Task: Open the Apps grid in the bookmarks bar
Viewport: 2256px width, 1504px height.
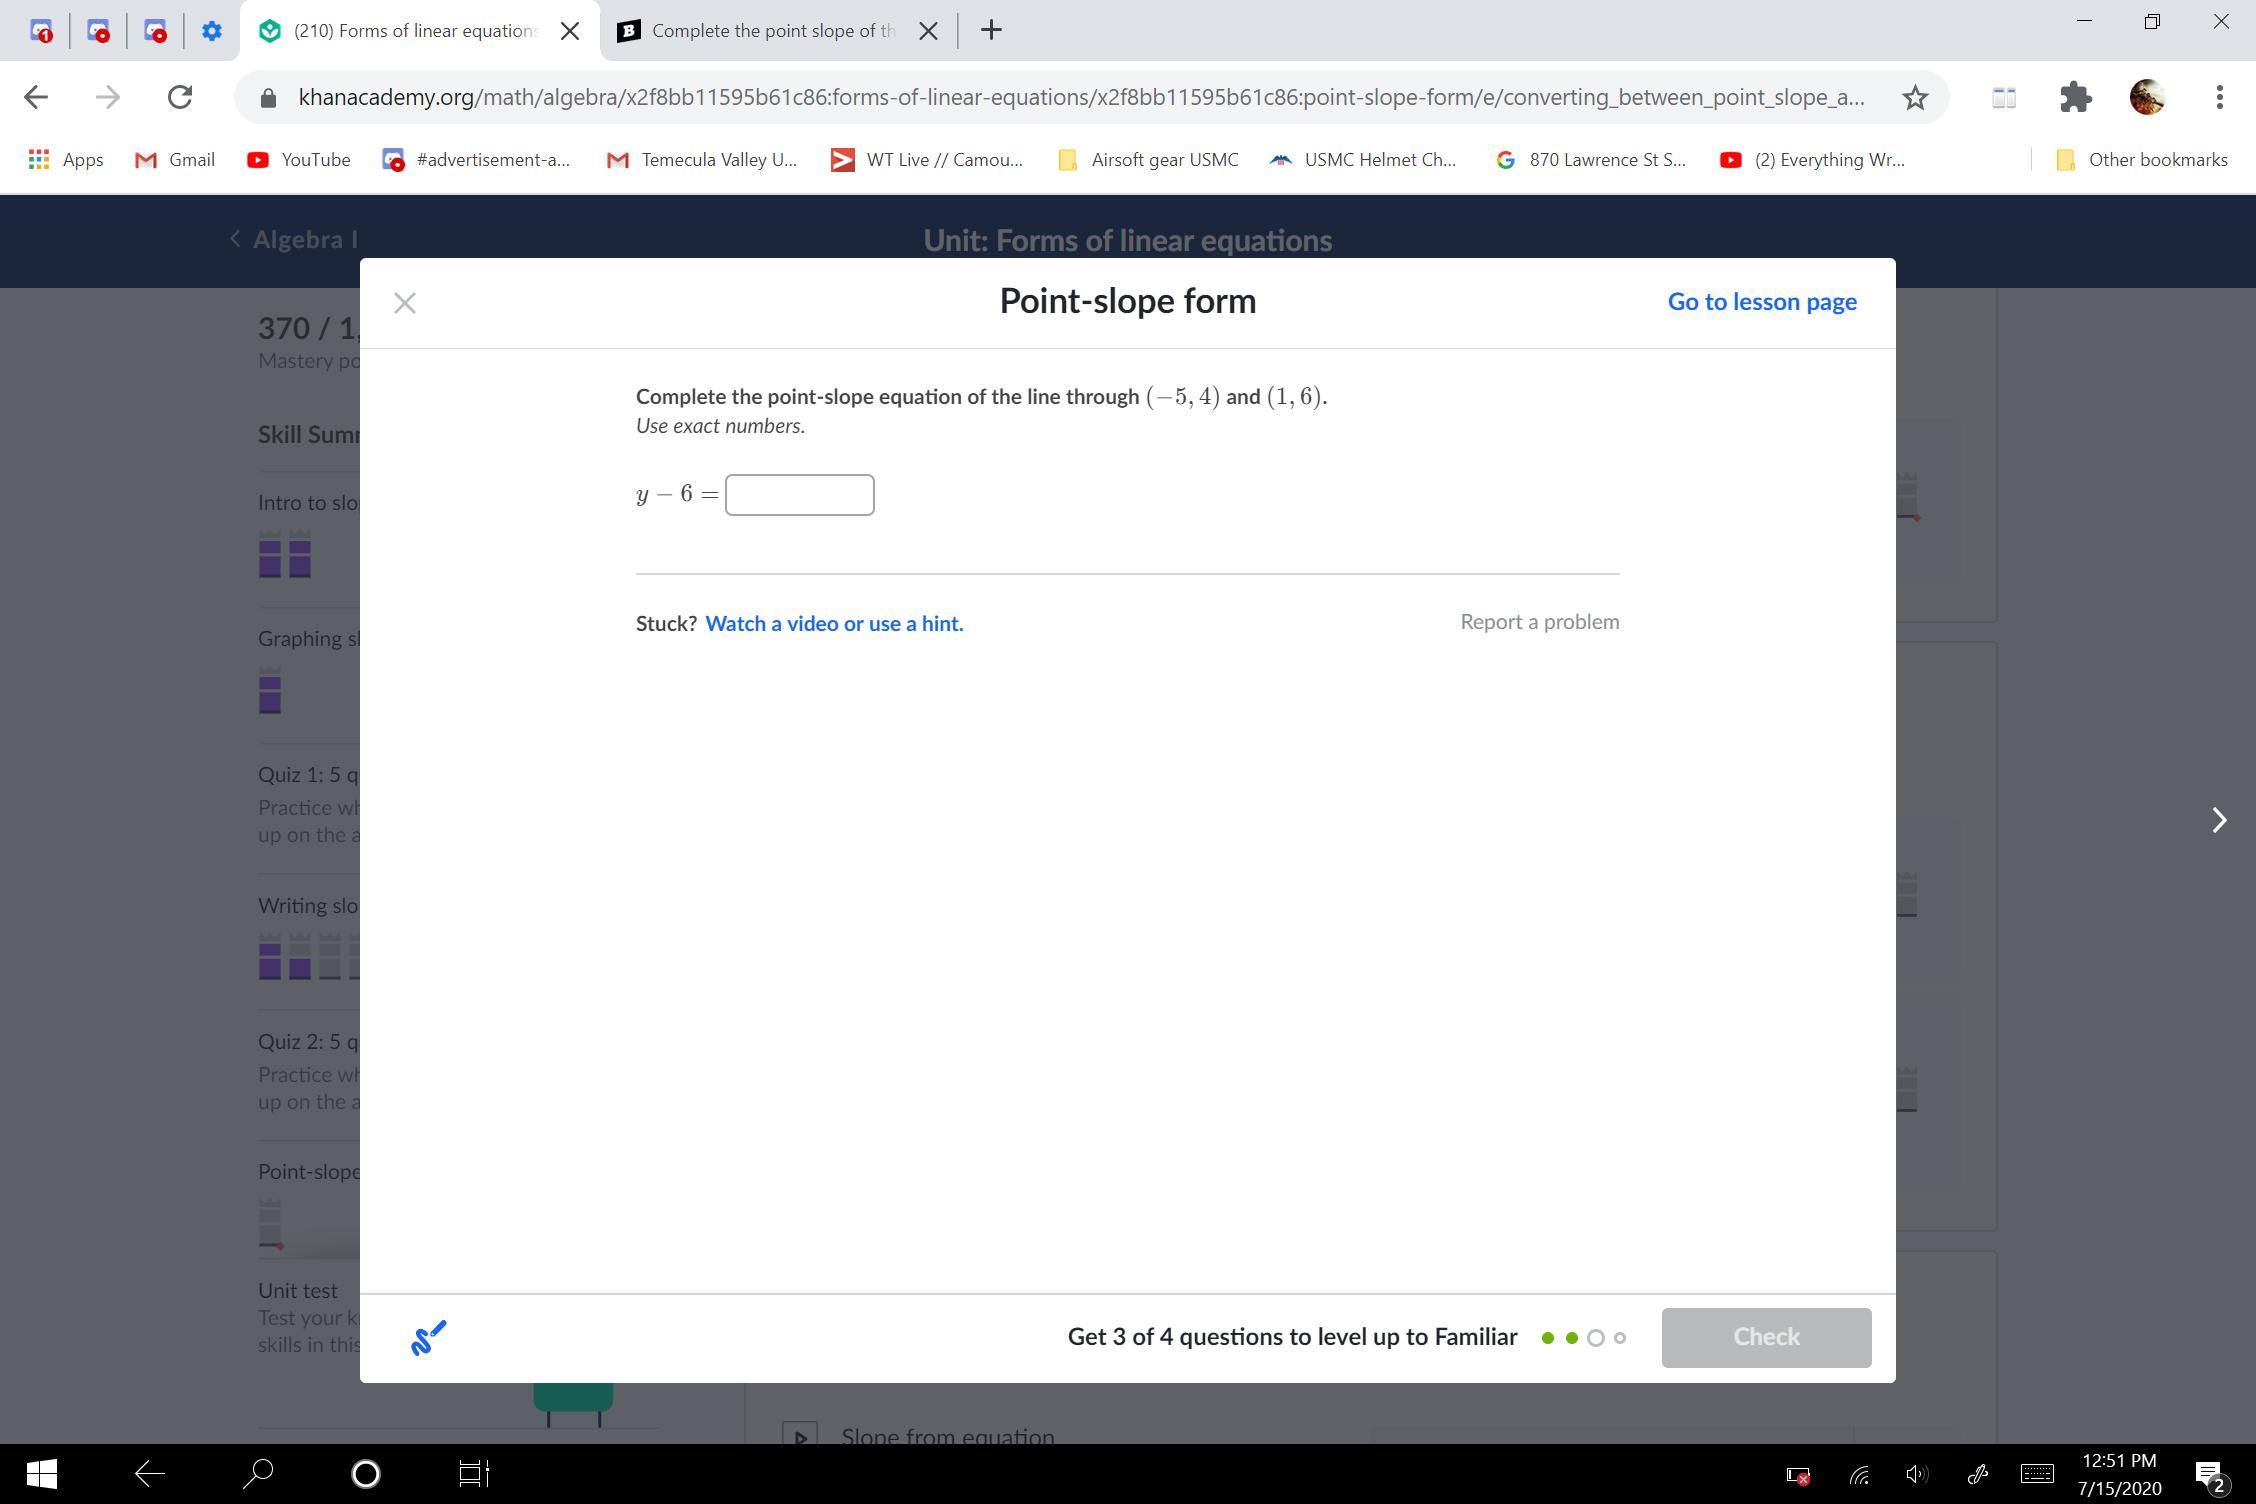Action: [66, 160]
